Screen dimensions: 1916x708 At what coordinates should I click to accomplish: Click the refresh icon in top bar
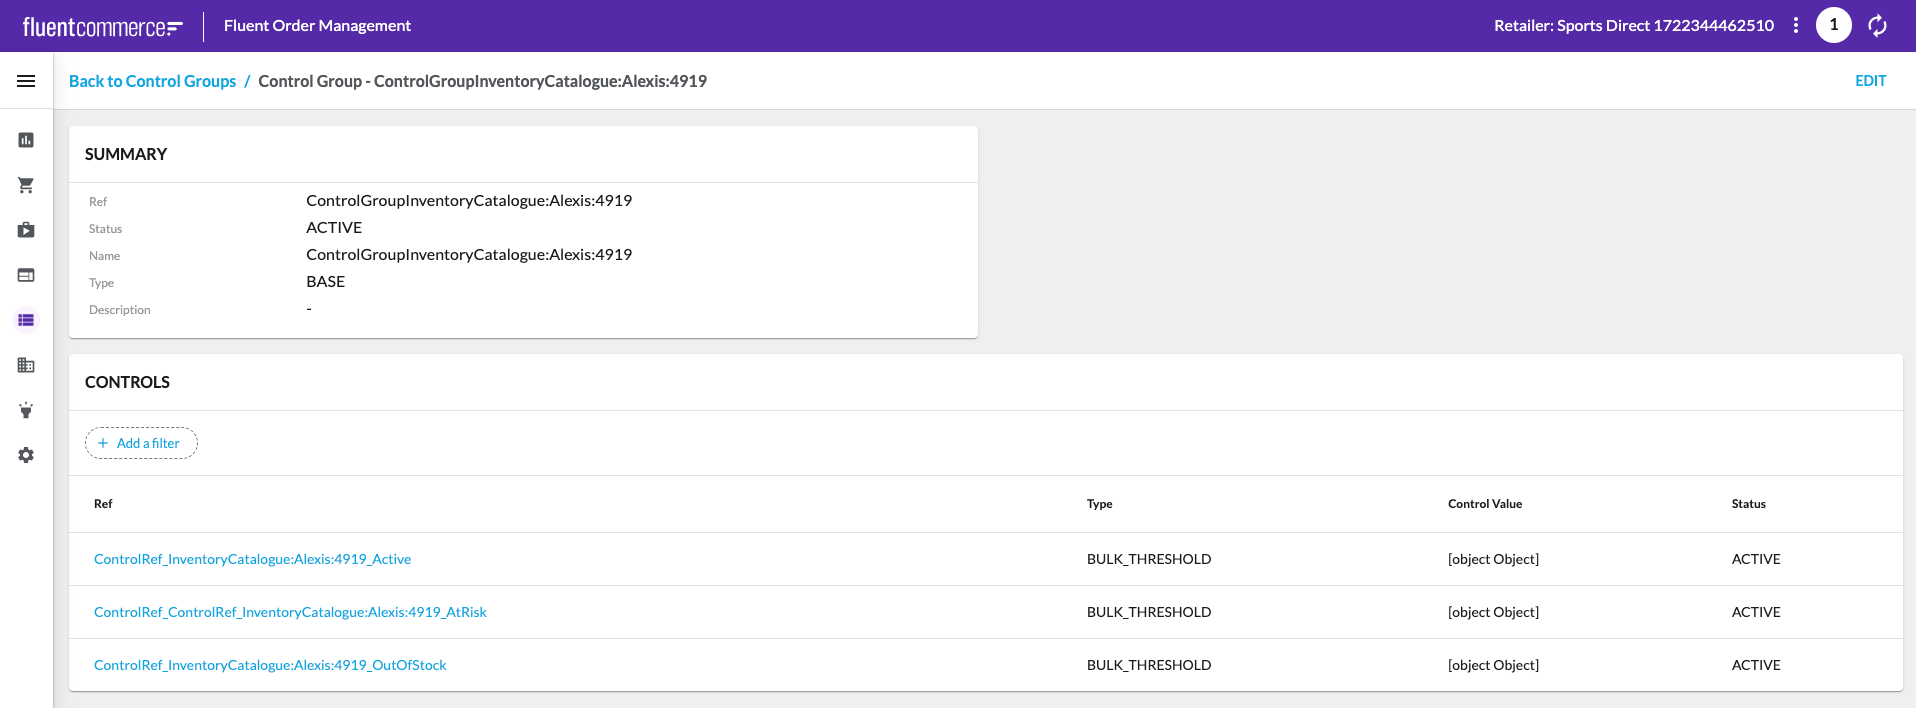click(1877, 26)
